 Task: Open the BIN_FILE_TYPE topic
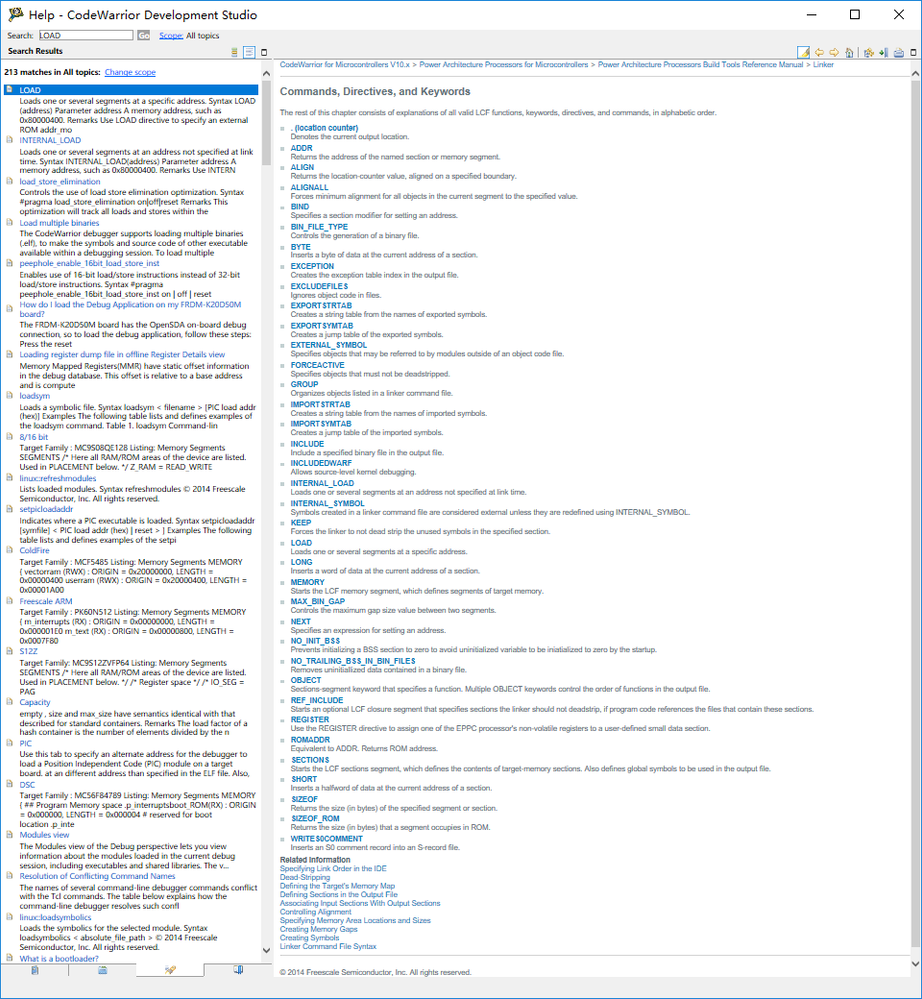coord(319,227)
